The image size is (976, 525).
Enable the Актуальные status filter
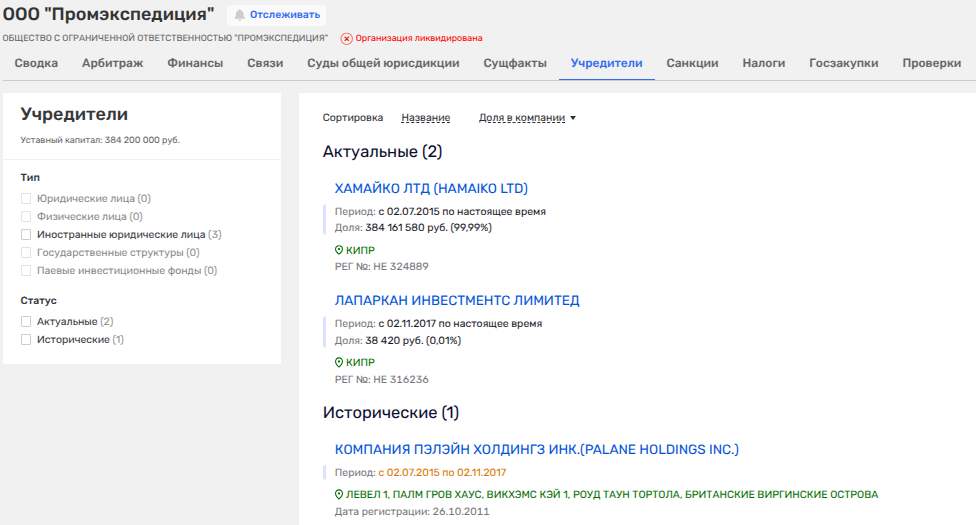coord(26,322)
